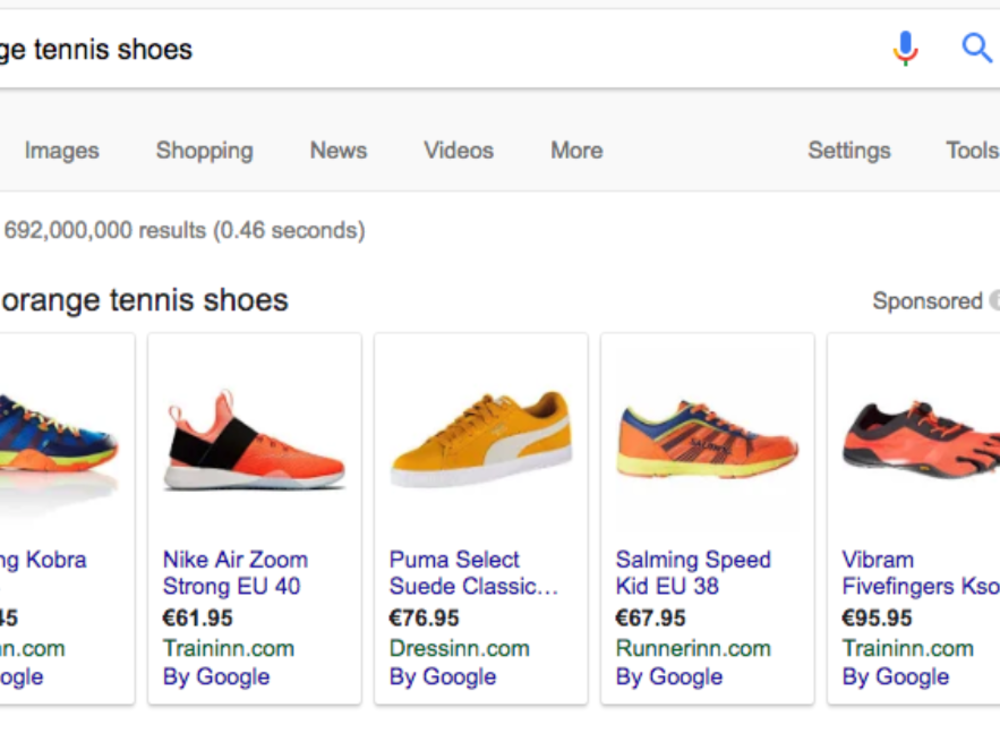Open the Settings menu
The image size is (1000, 750).
pyautogui.click(x=849, y=151)
